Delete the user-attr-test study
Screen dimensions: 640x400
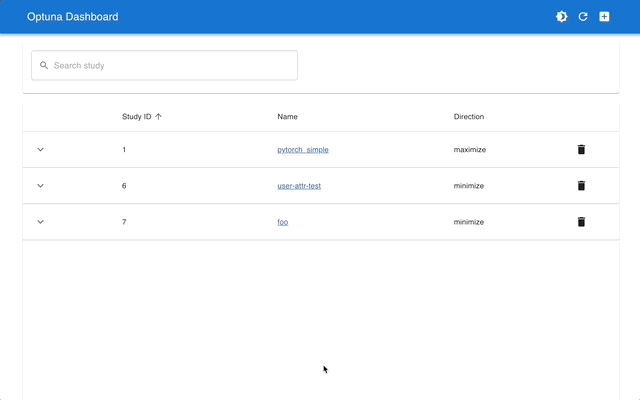tap(581, 186)
